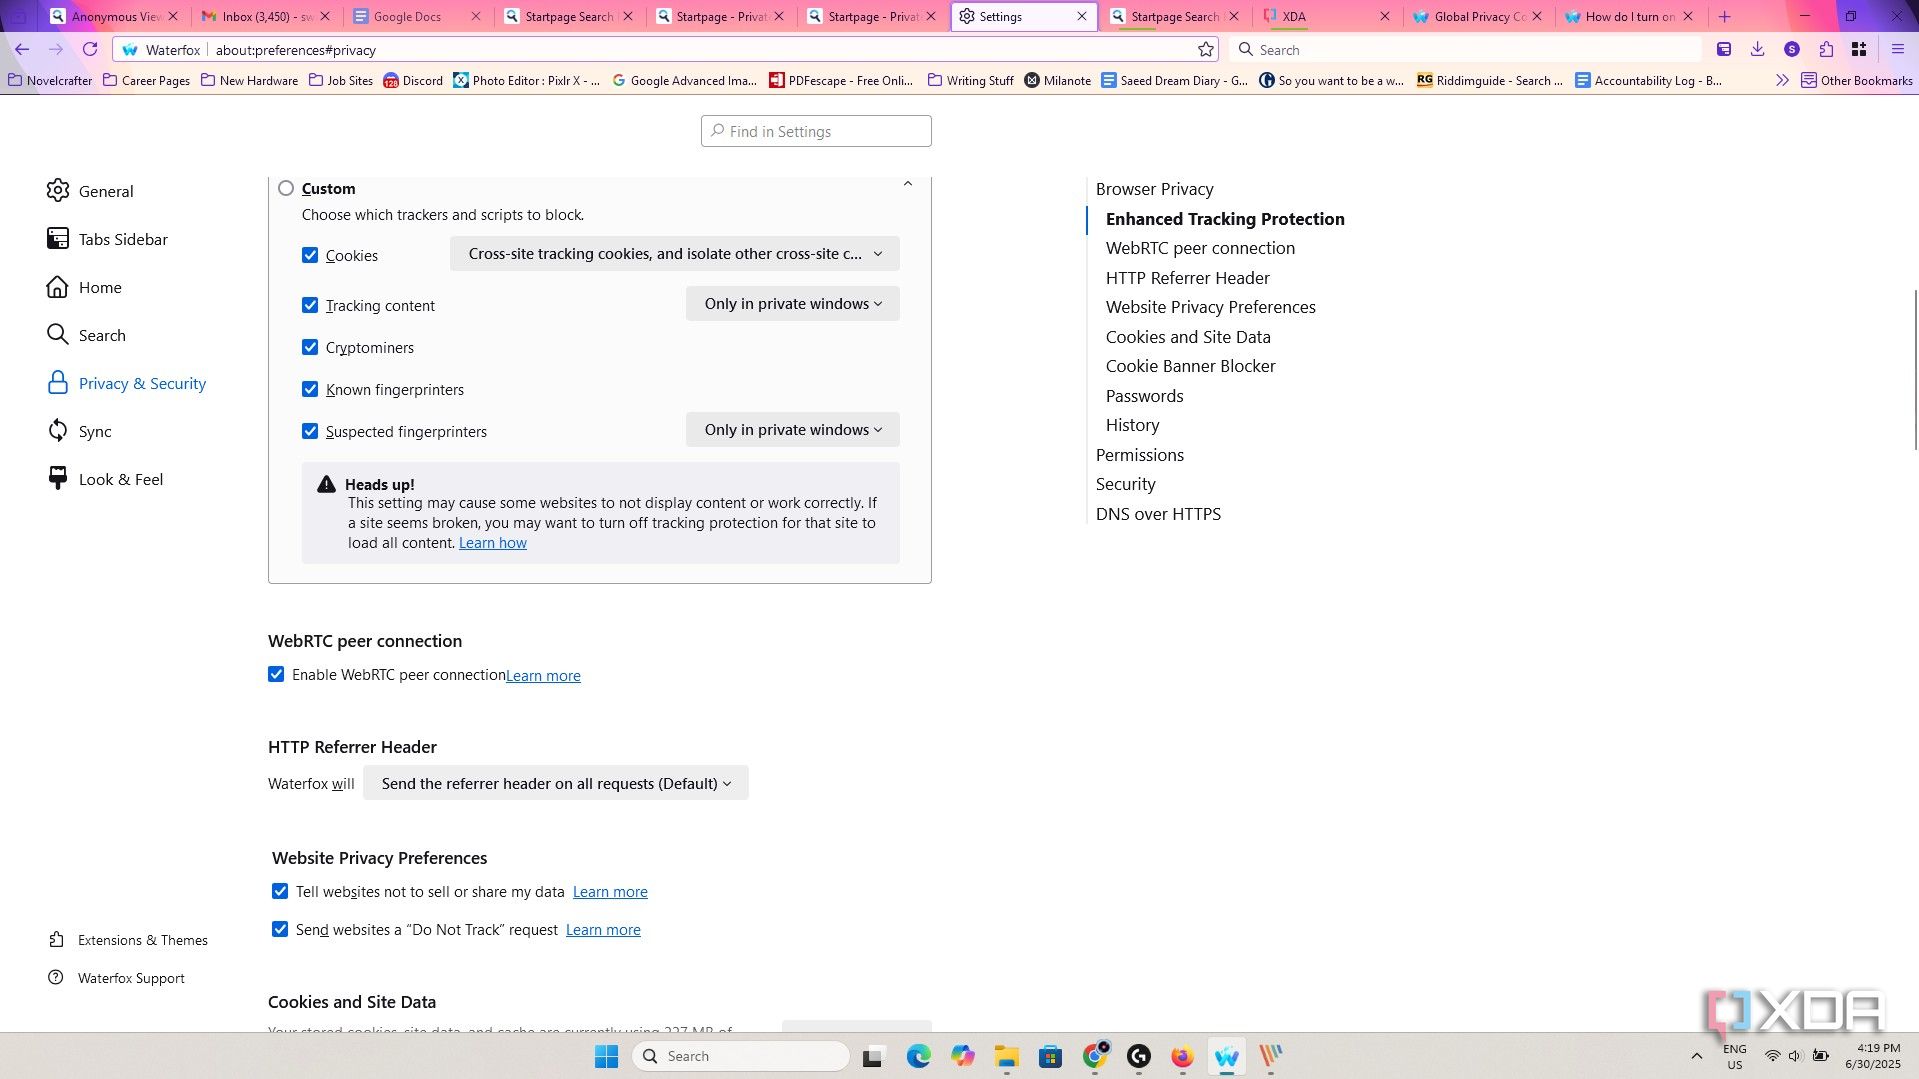Bookmark this page with the star icon

[1206, 49]
